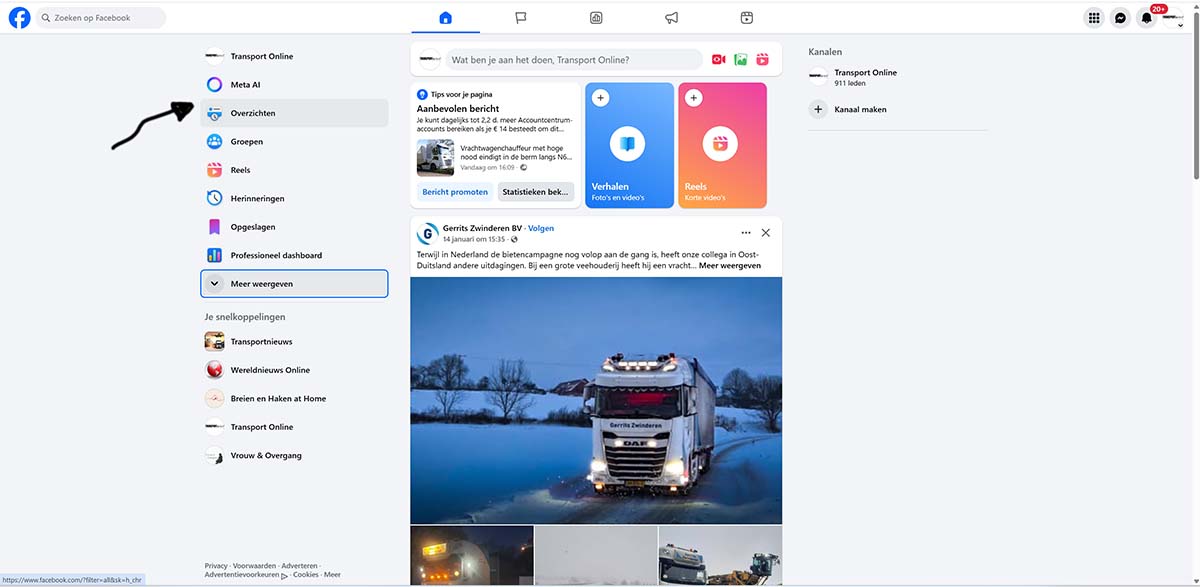Screen dimensions: 1200x587
Task: Close the Gerrits Zwinderen post
Action: coord(765,233)
